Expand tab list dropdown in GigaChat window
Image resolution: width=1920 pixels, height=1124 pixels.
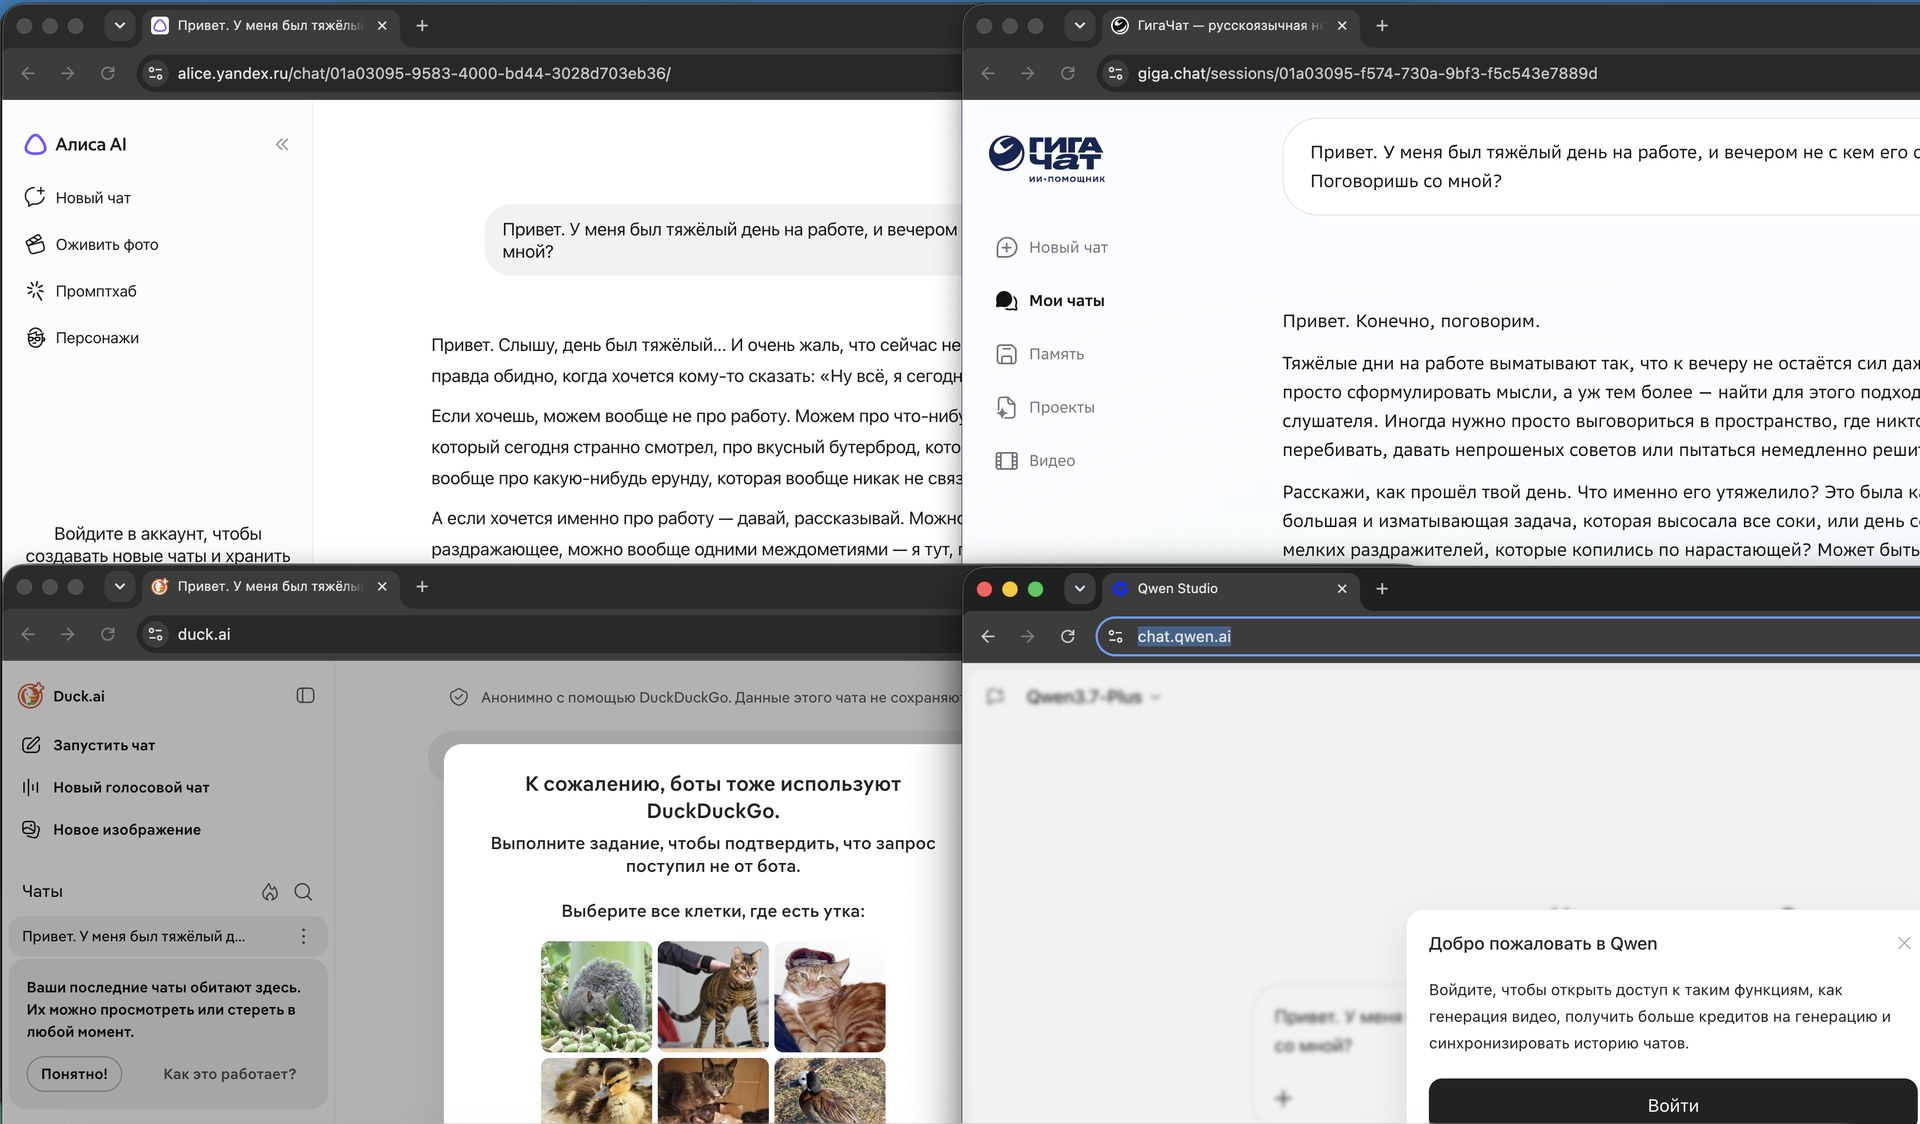tap(1080, 26)
